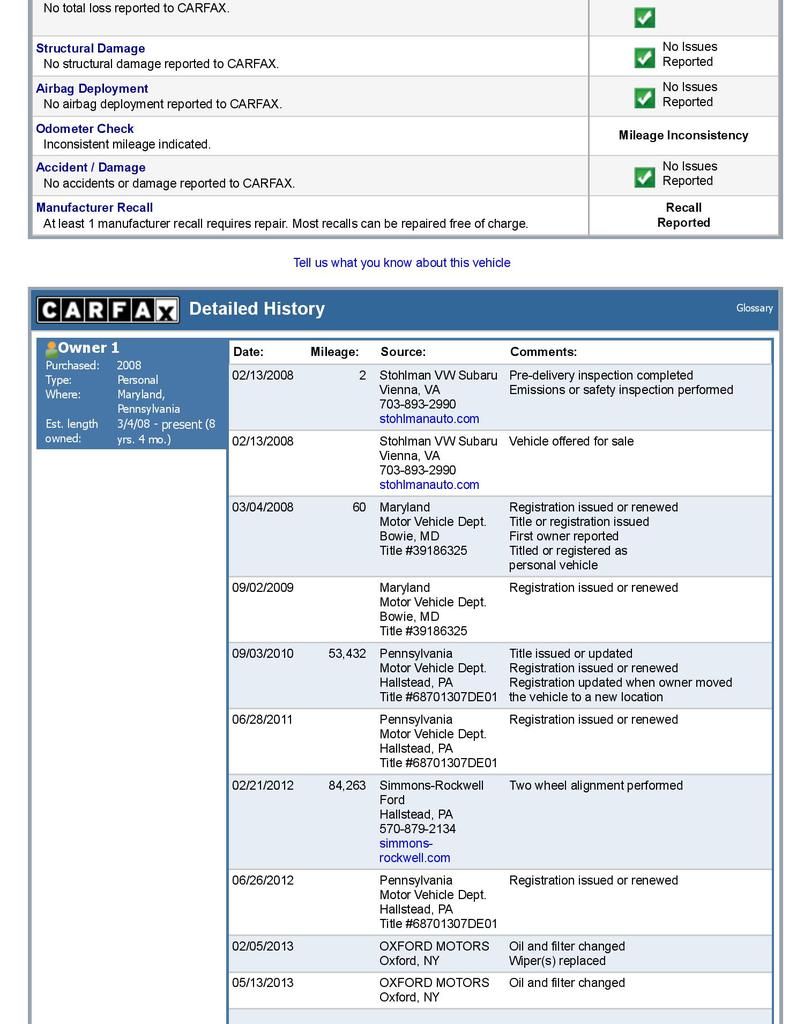The height and width of the screenshot is (1024, 804).
Task: Click 'Title #39186325' in the 09/02/2009 row
Action: [423, 631]
